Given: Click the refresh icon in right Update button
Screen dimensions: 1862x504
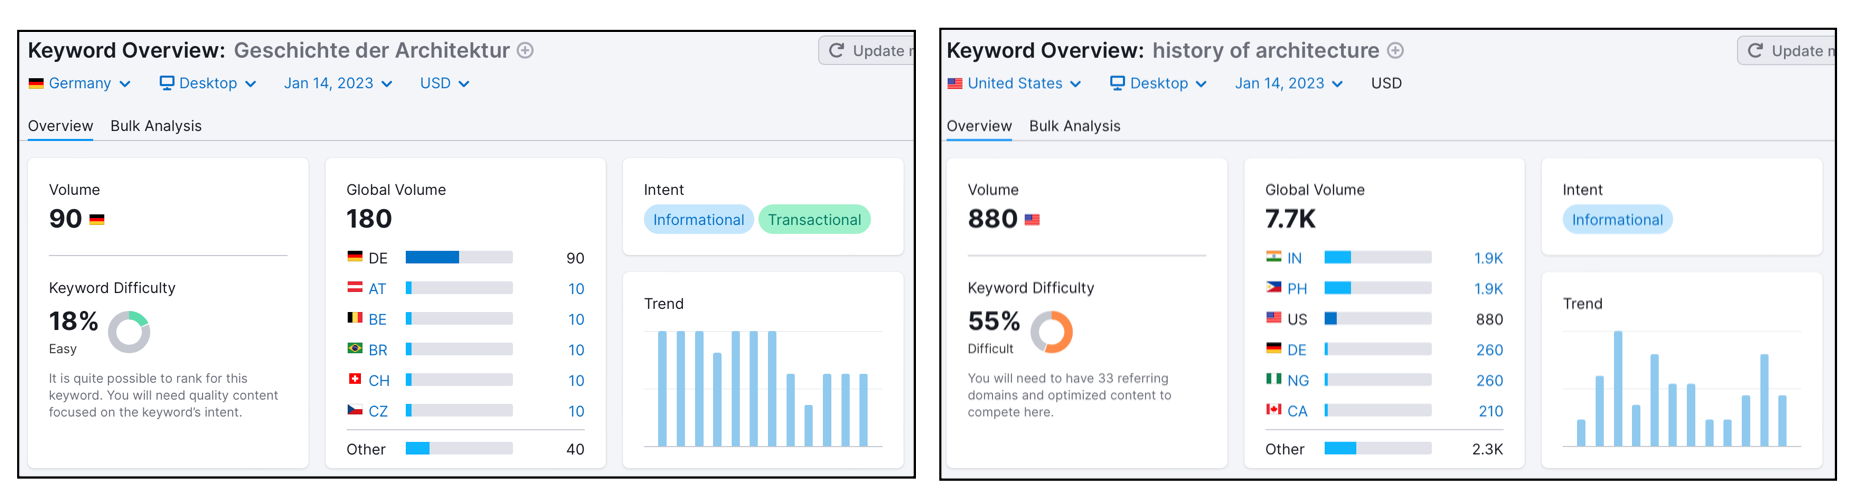Looking at the screenshot, I should 1755,50.
